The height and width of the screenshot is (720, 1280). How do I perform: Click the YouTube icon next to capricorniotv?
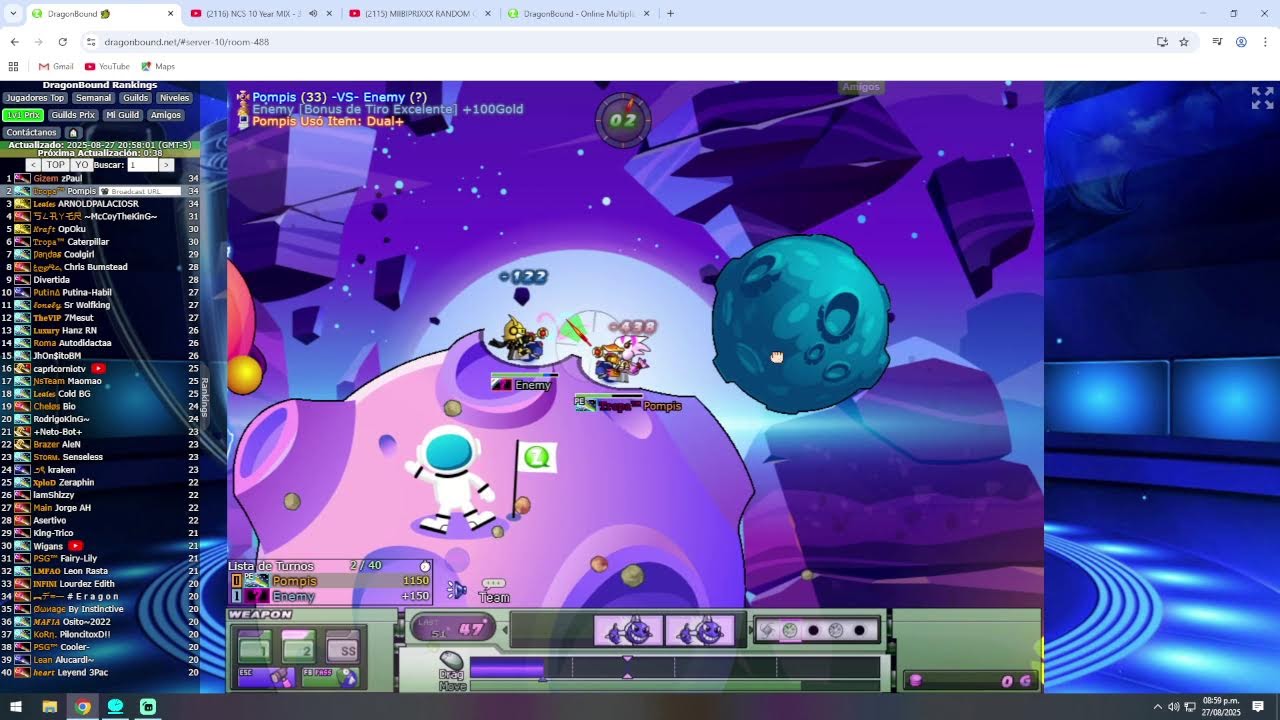pos(98,368)
